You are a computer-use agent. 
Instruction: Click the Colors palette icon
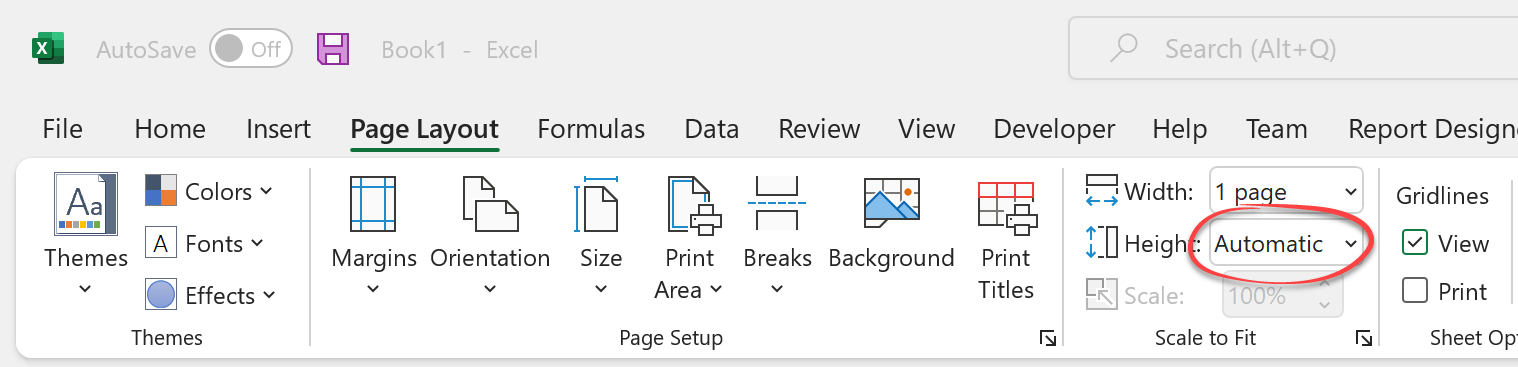(160, 190)
